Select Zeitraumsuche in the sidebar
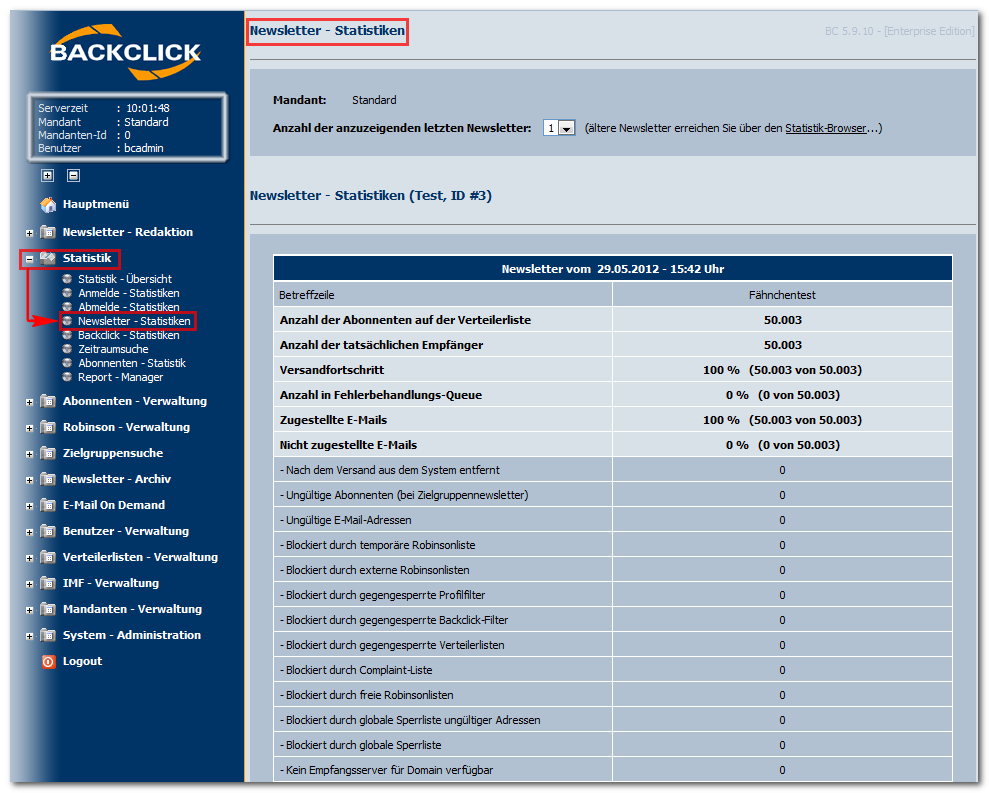This screenshot has width=989, height=793. pyautogui.click(x=113, y=349)
